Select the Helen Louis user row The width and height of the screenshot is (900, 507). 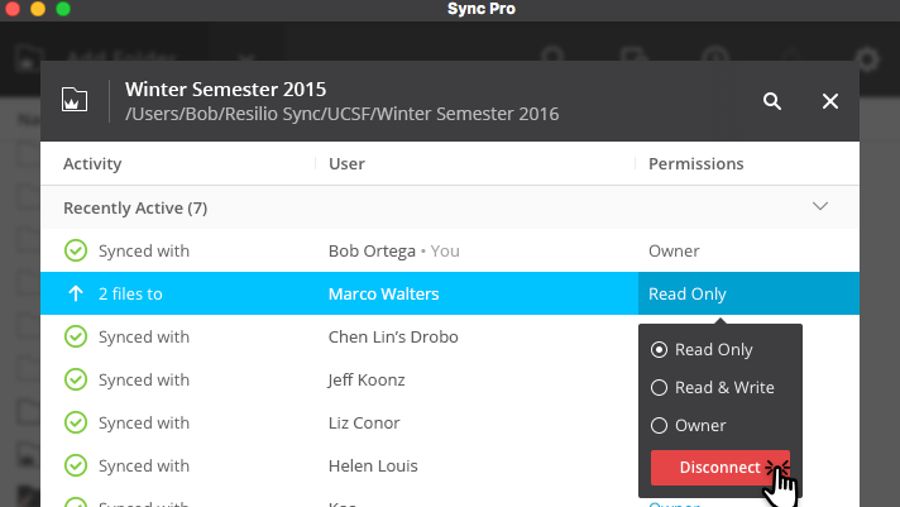[x=373, y=466]
